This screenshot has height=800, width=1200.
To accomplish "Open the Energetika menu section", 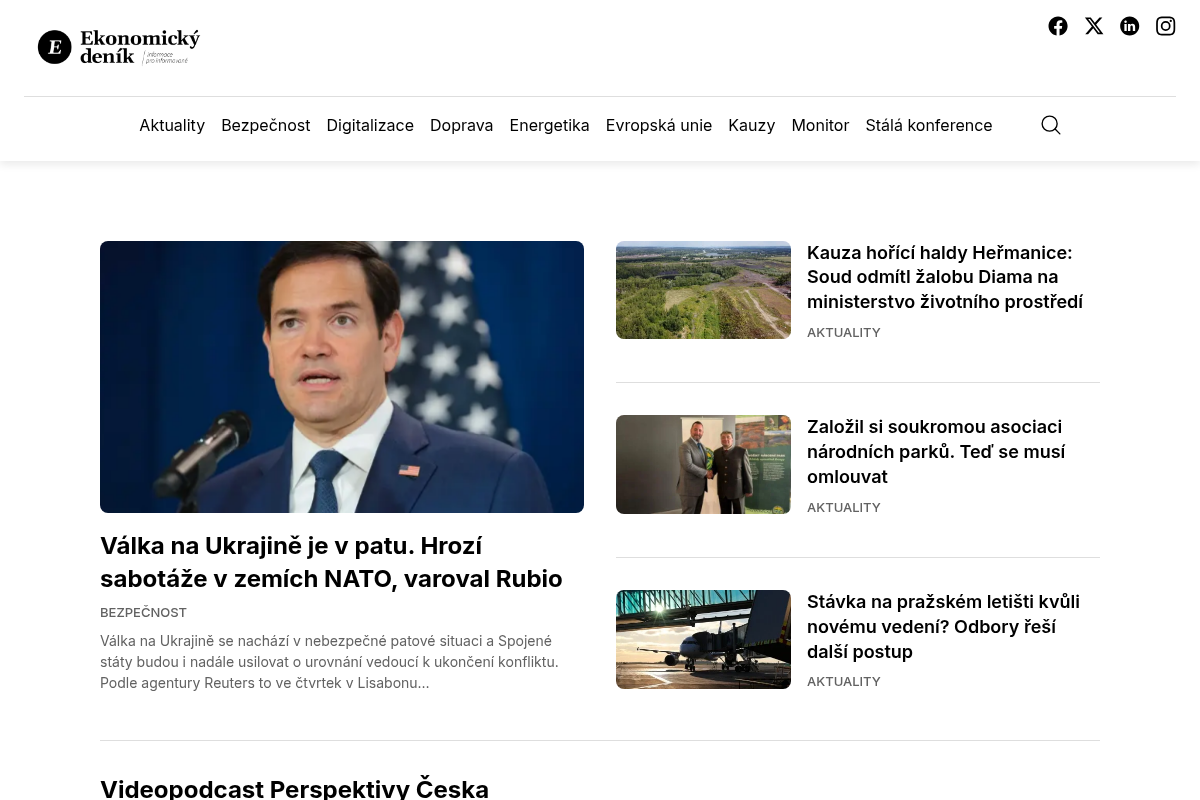I will point(550,125).
